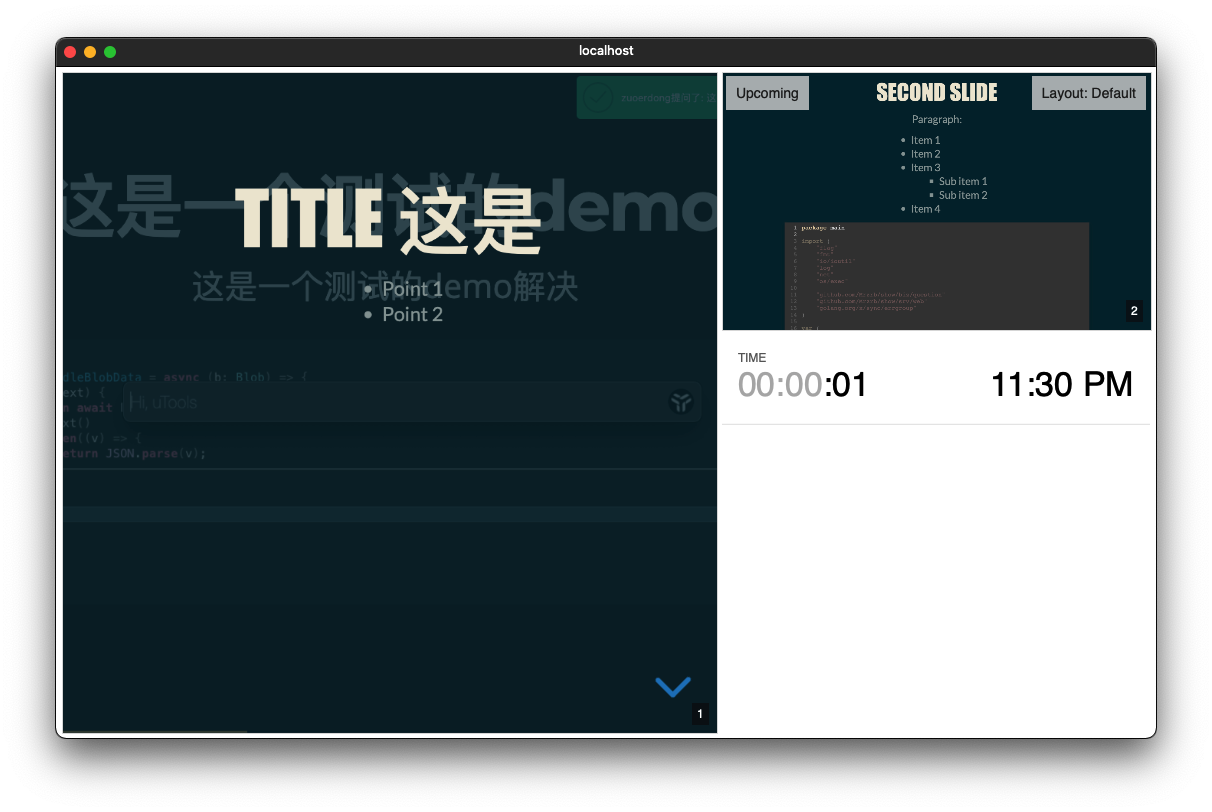
Task: Click the green checkmark notification icon
Action: tap(598, 97)
